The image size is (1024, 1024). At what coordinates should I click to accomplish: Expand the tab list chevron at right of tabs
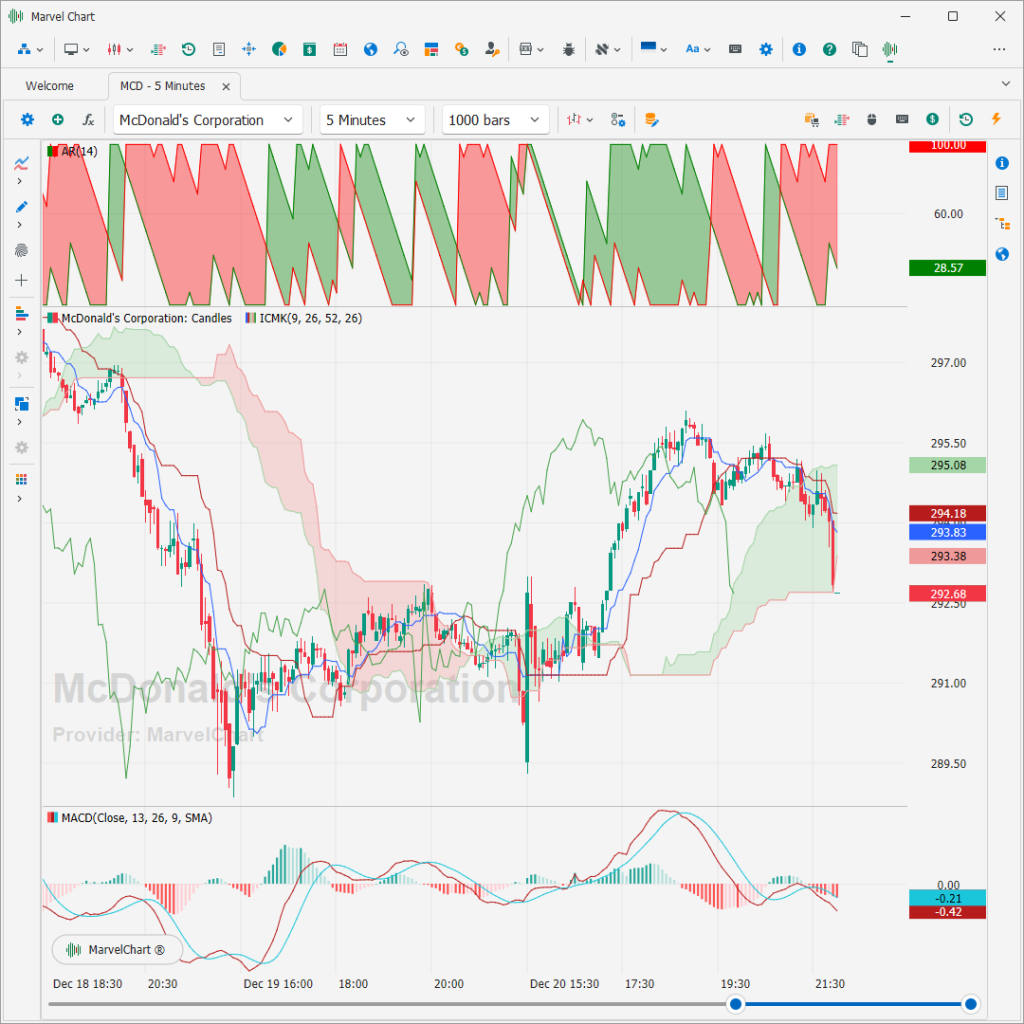tap(1006, 84)
